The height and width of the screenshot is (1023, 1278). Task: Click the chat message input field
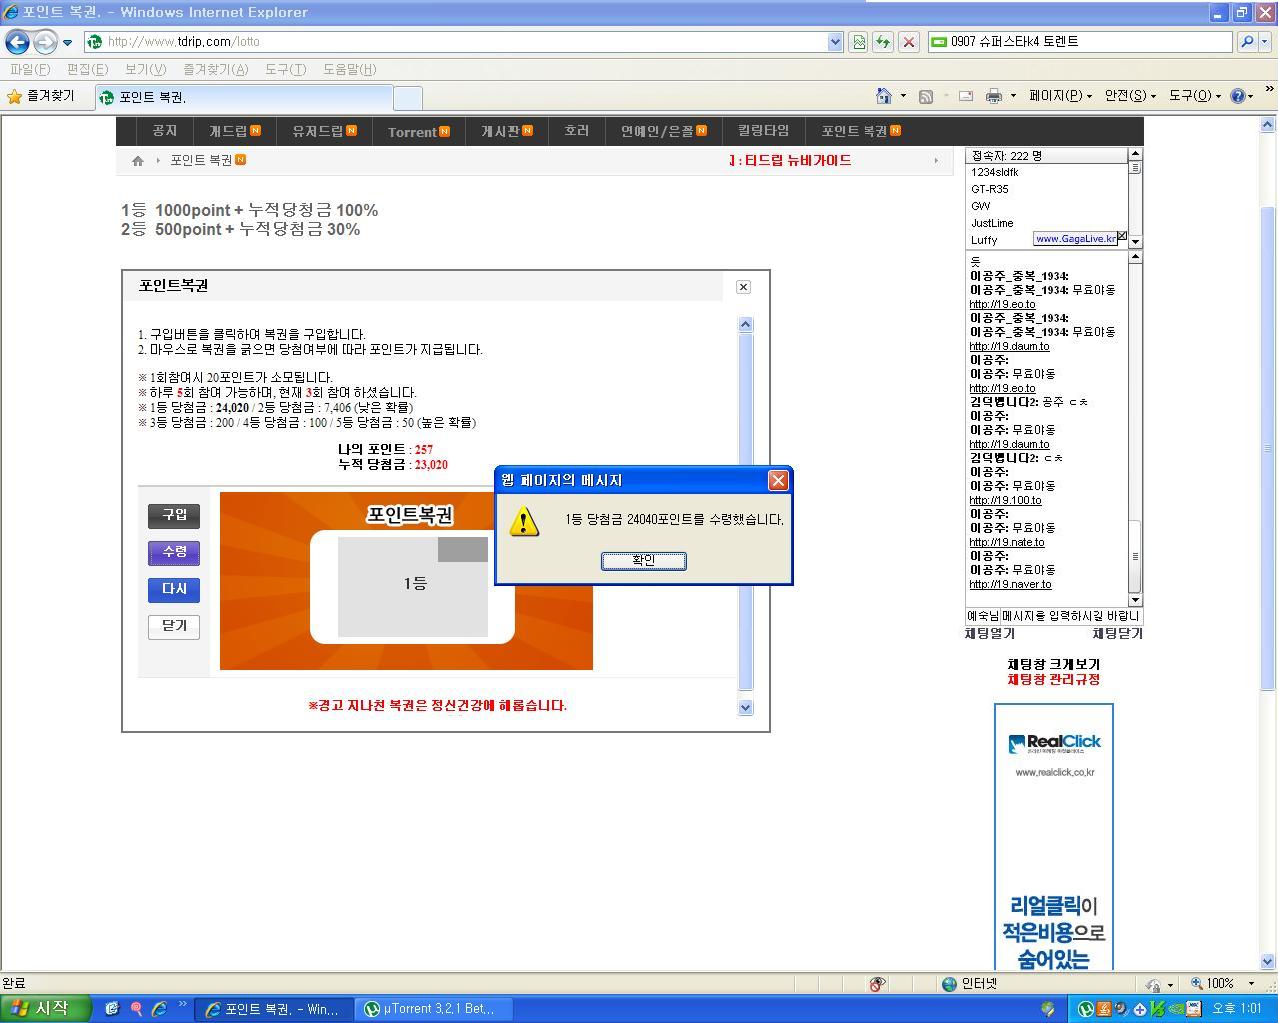point(1053,616)
